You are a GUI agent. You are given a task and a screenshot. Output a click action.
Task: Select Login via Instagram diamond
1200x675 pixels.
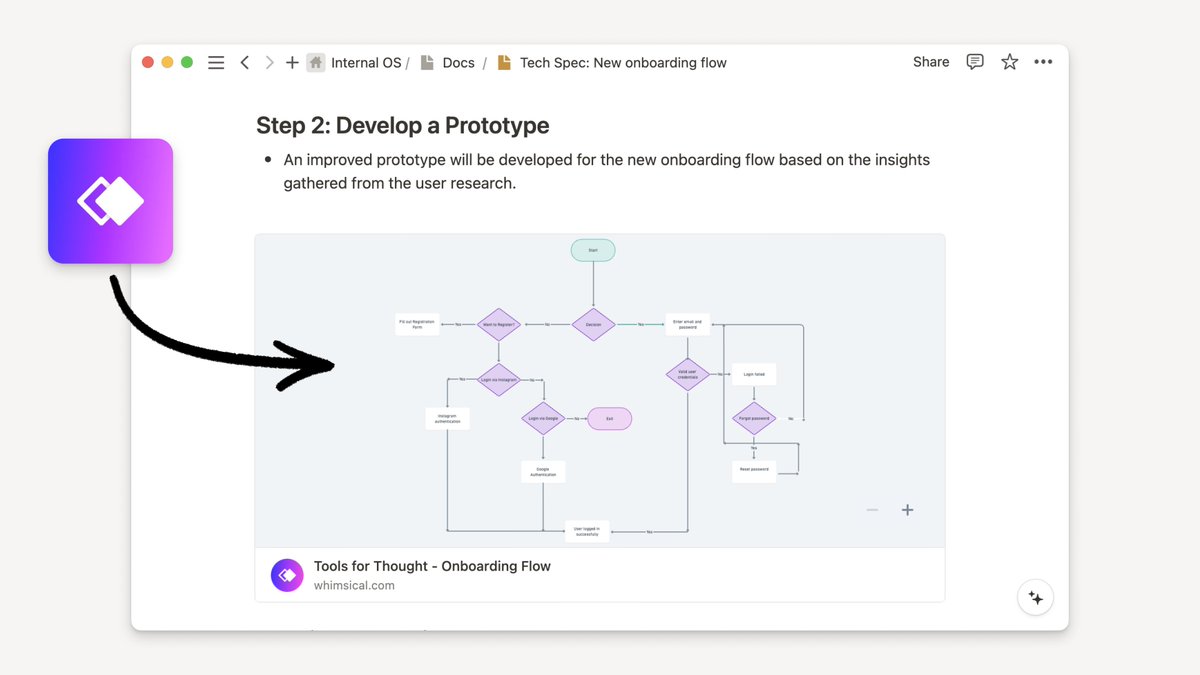click(498, 380)
